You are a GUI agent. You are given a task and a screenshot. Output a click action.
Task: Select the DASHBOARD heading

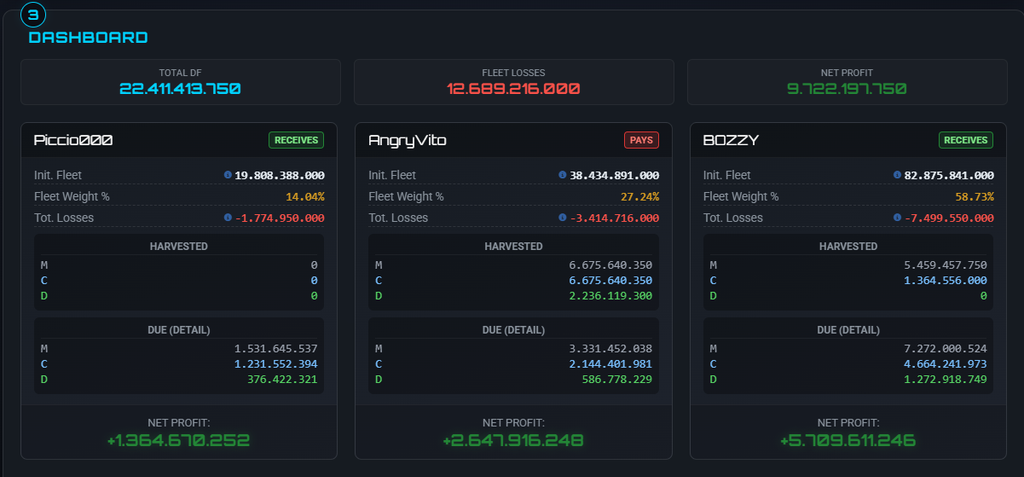click(88, 37)
